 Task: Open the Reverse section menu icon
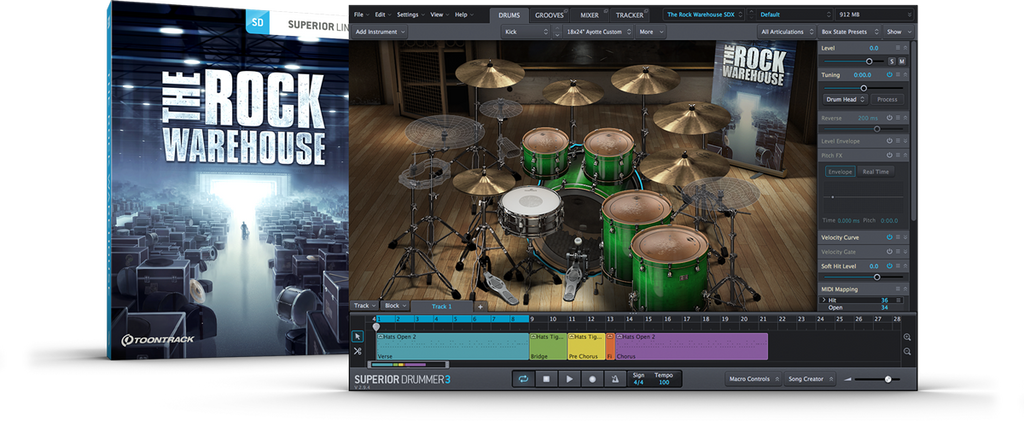[897, 118]
